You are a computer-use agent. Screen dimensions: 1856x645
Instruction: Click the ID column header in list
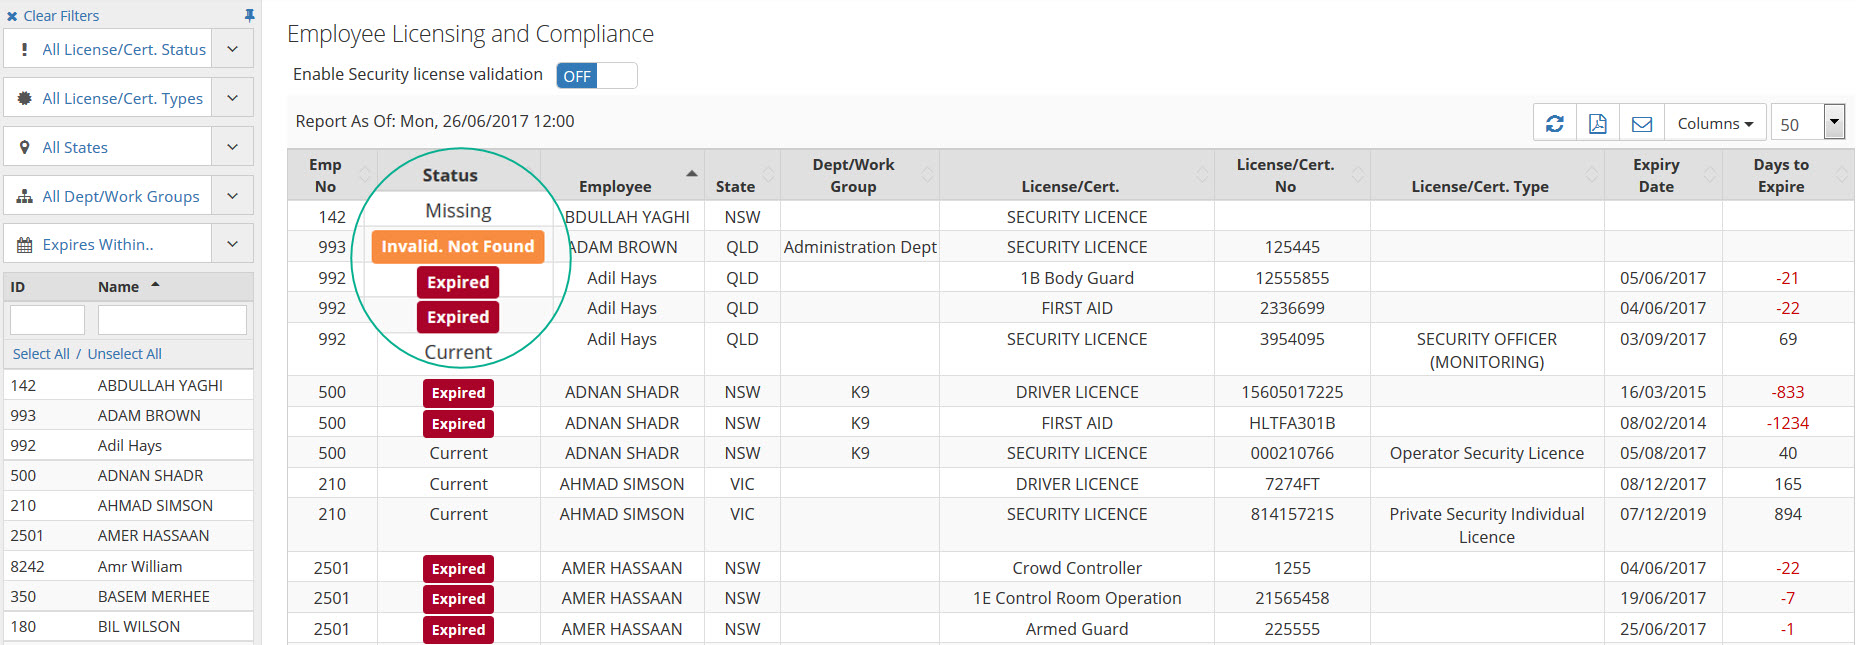point(18,287)
